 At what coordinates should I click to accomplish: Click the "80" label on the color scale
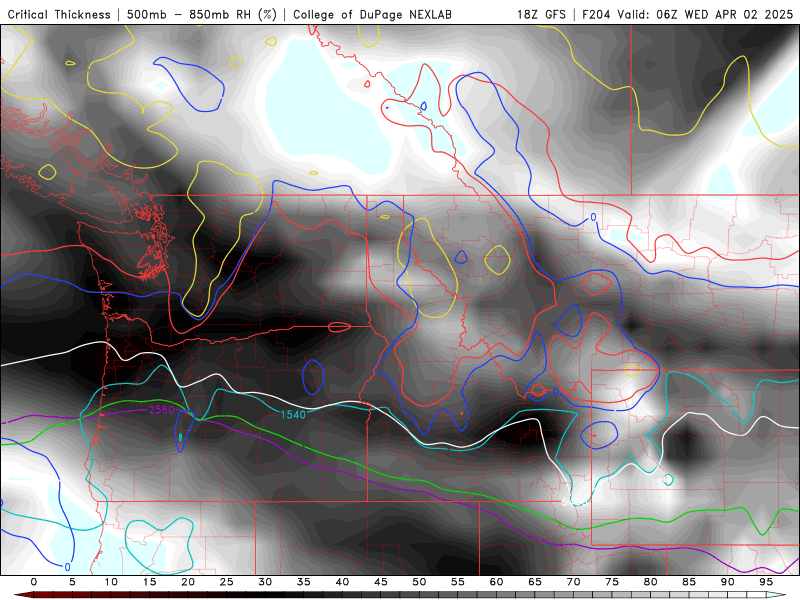tap(650, 582)
